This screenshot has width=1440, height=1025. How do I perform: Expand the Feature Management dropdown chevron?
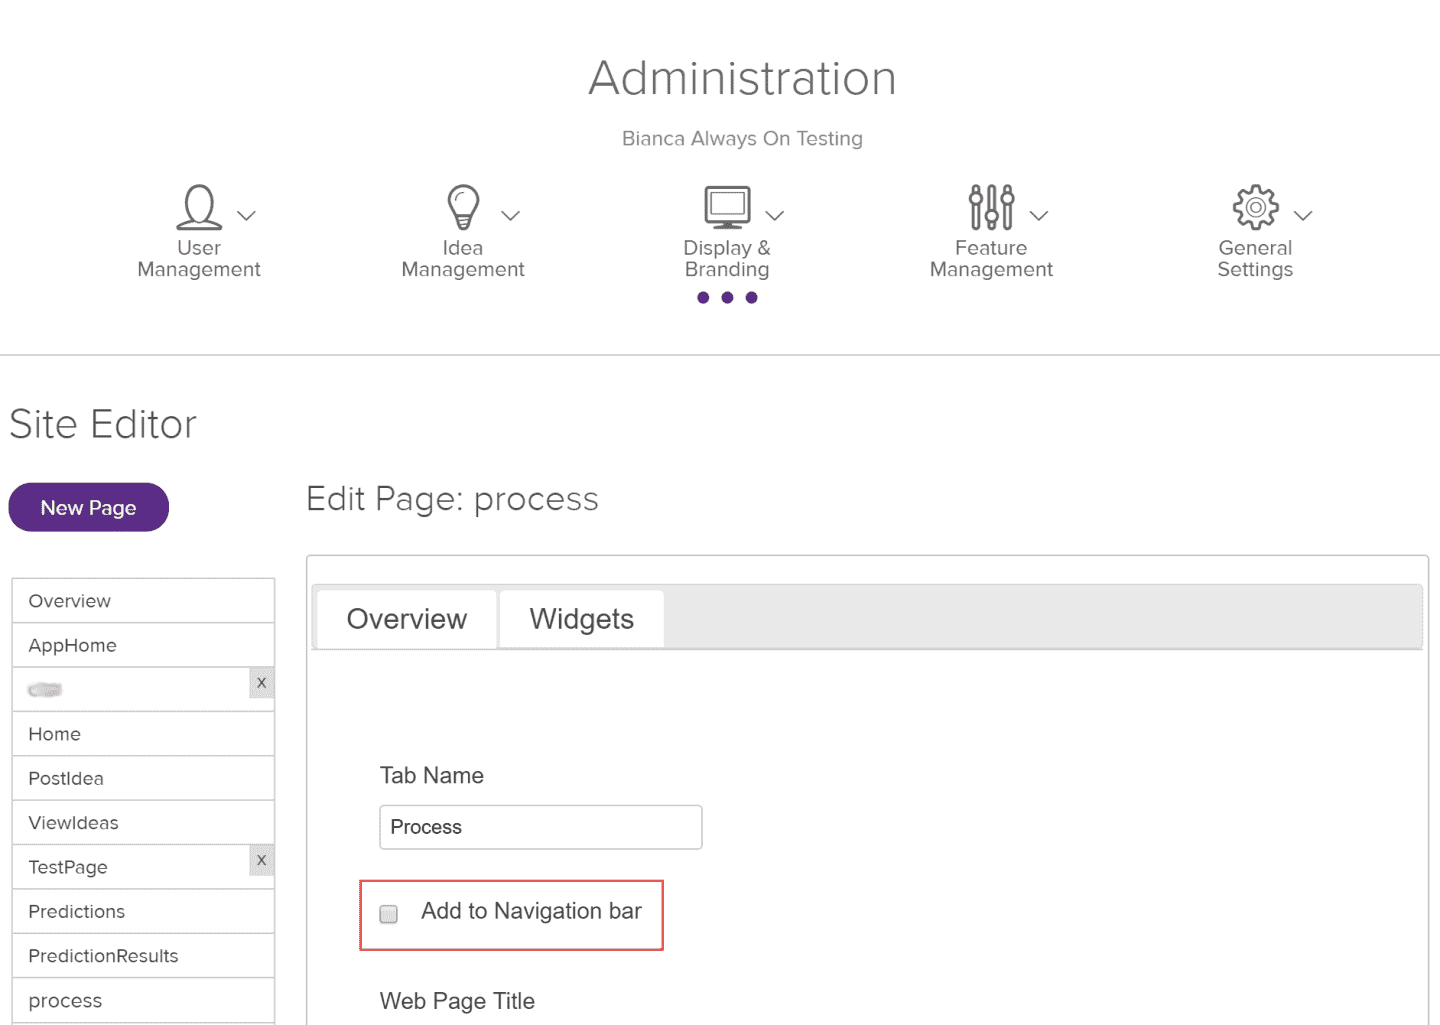click(x=1039, y=216)
